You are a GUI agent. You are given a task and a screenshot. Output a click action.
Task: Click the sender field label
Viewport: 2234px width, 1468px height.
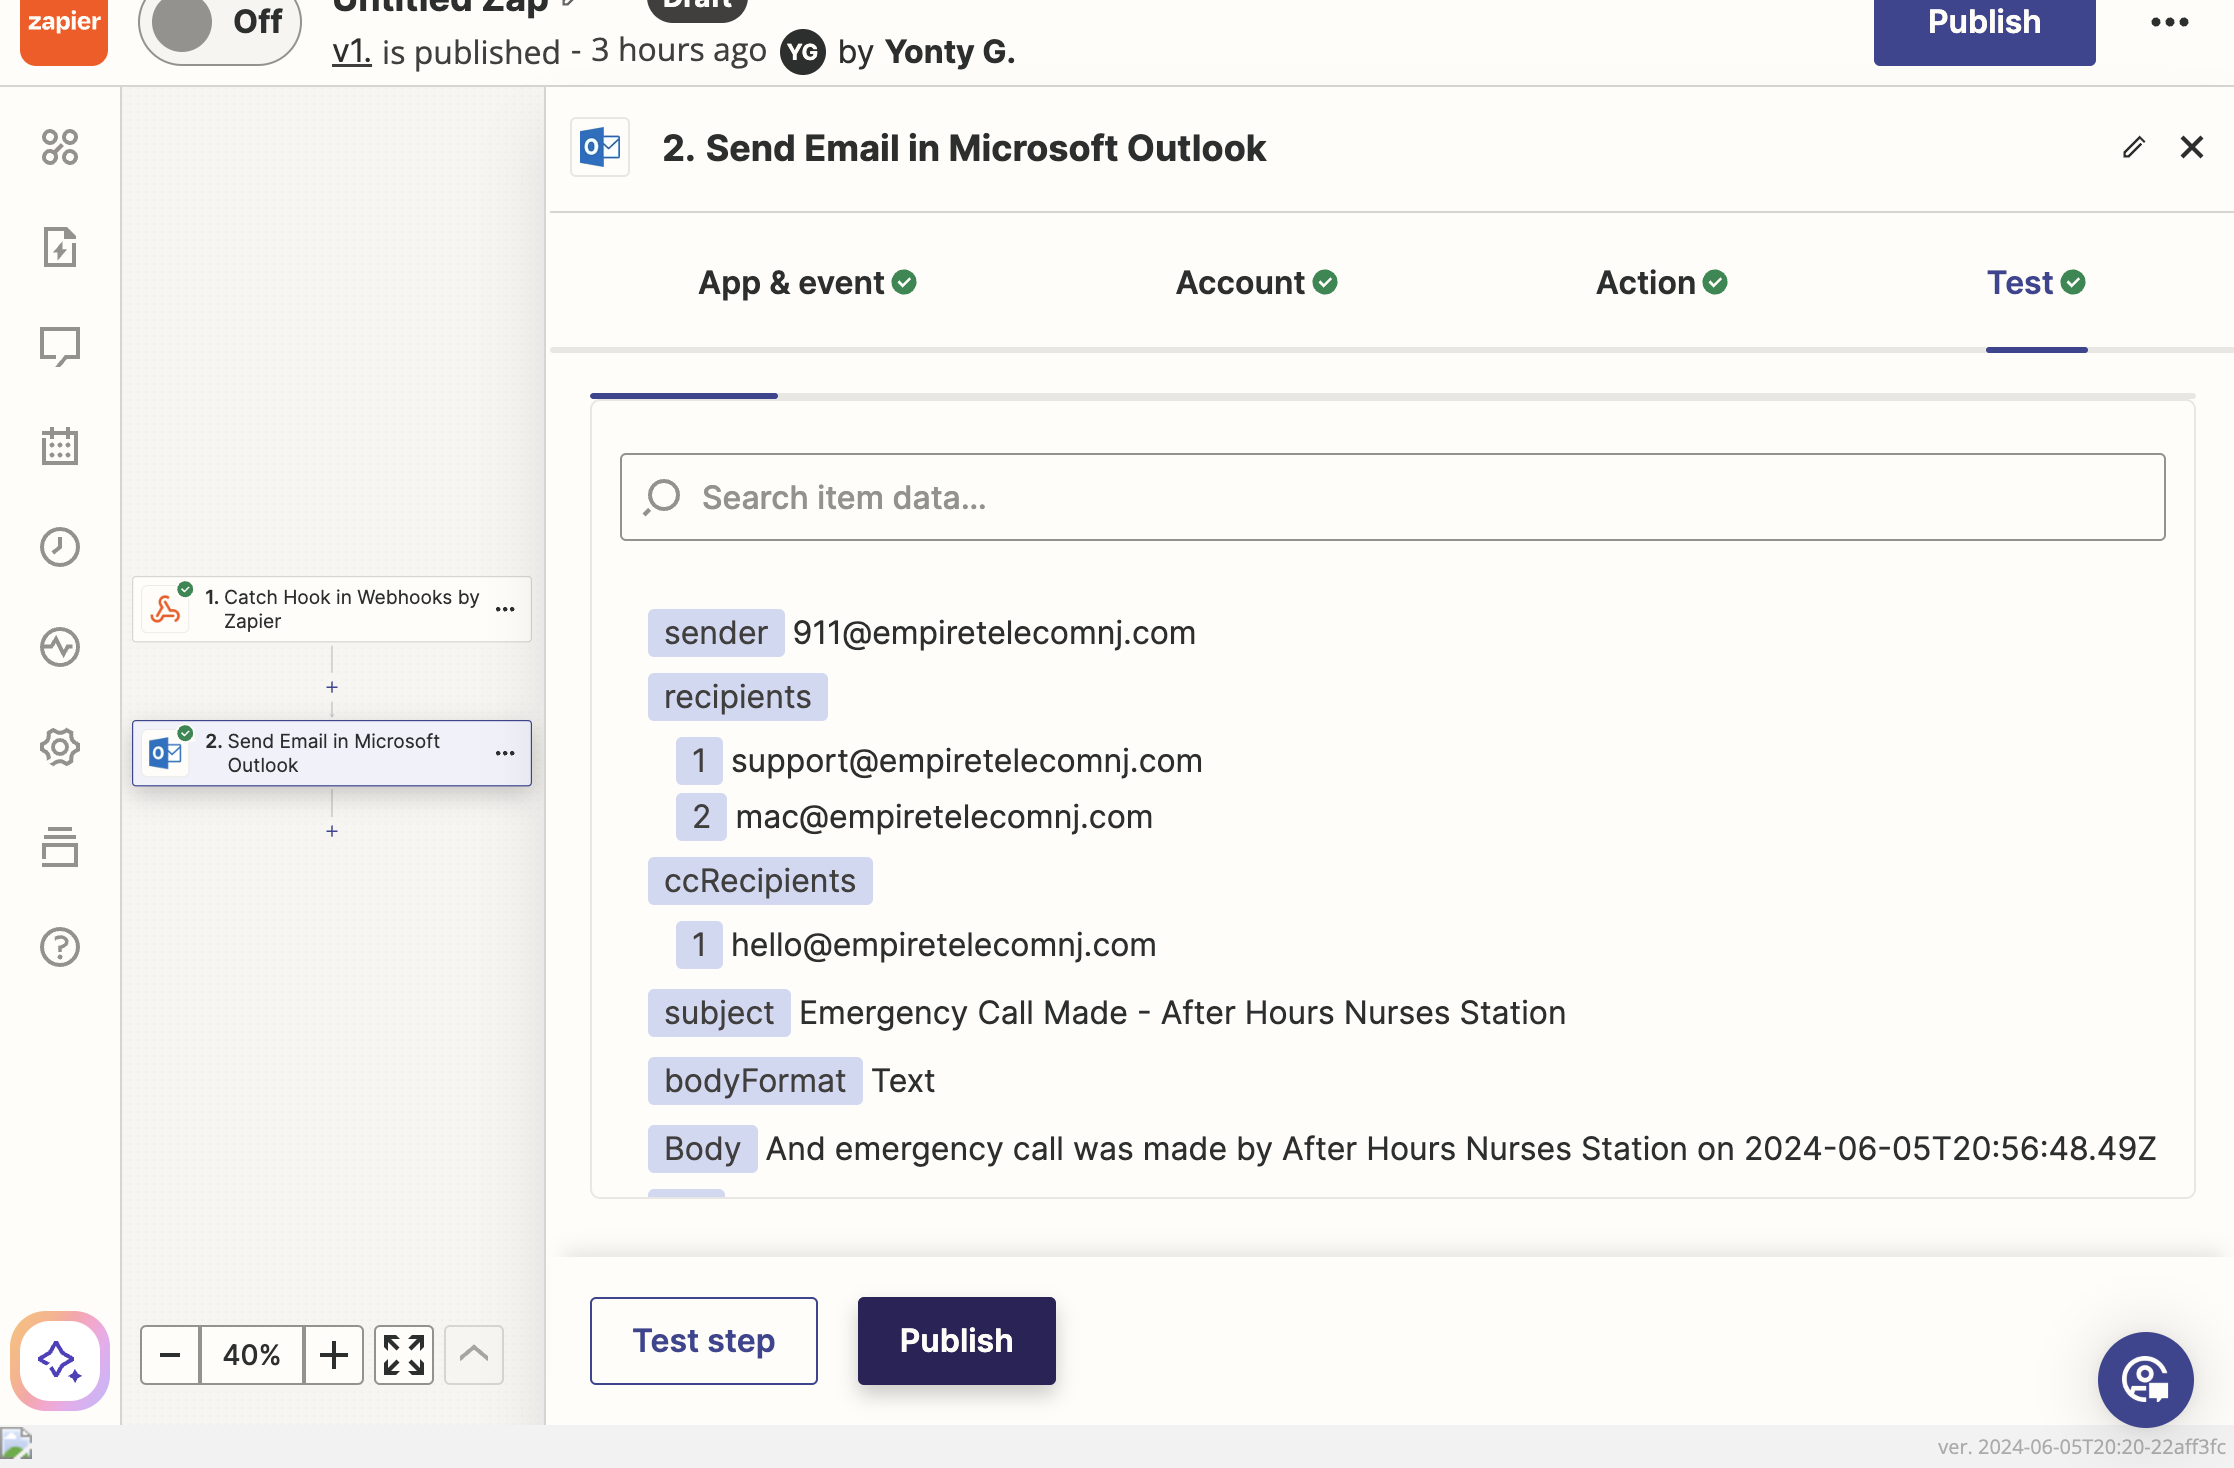pos(716,633)
